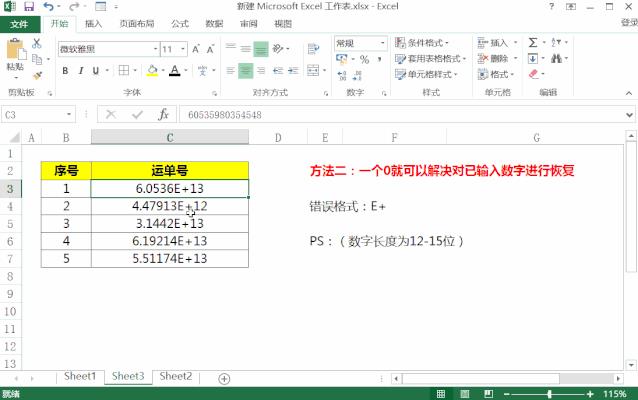638x400 pixels.
Task: Open Sort and Filter icon
Action: [556, 42]
